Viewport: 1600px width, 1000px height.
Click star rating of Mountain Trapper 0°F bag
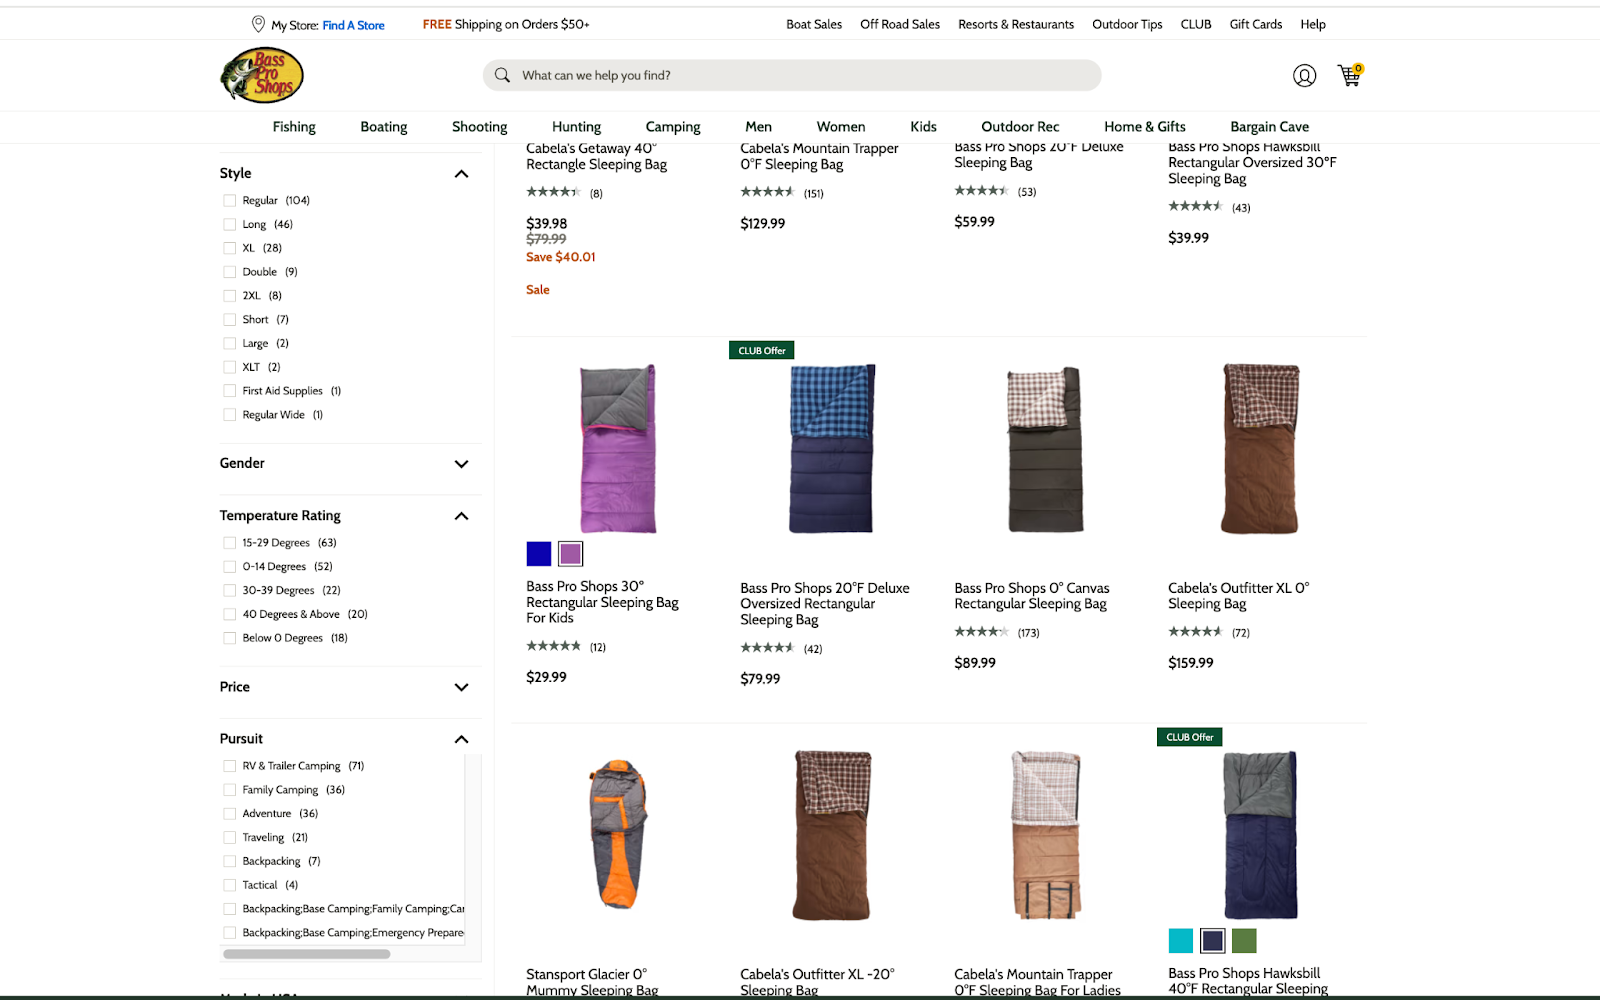tap(767, 192)
